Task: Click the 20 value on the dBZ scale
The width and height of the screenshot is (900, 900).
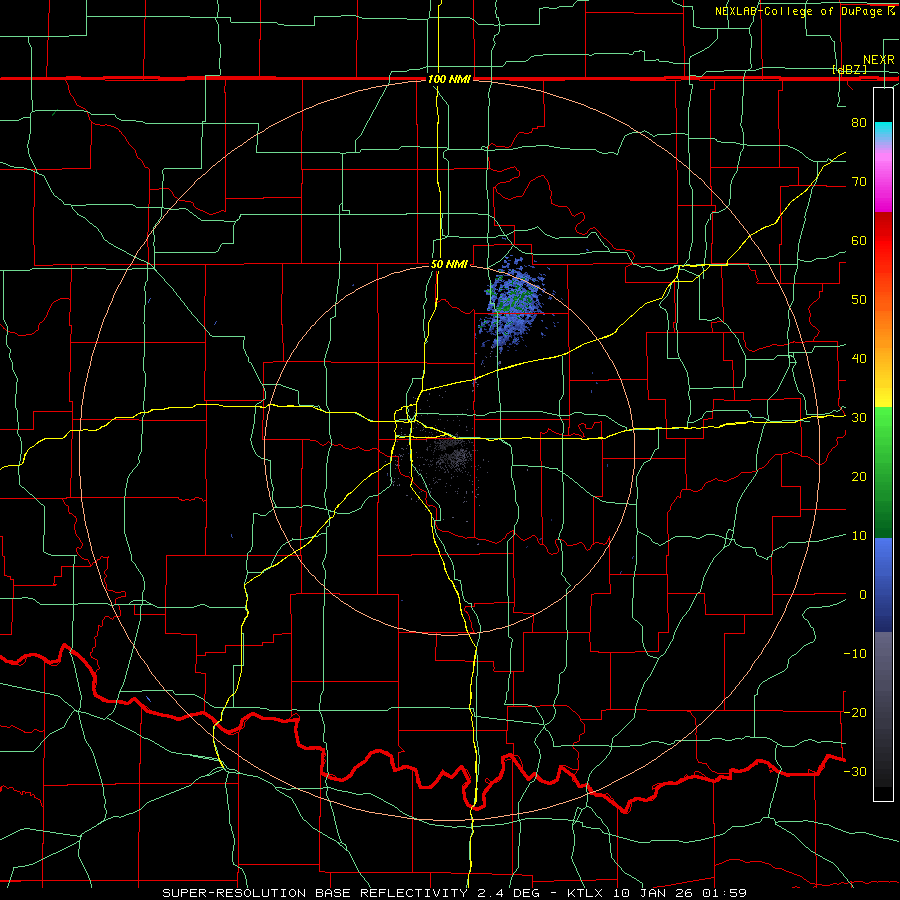Action: click(x=859, y=476)
